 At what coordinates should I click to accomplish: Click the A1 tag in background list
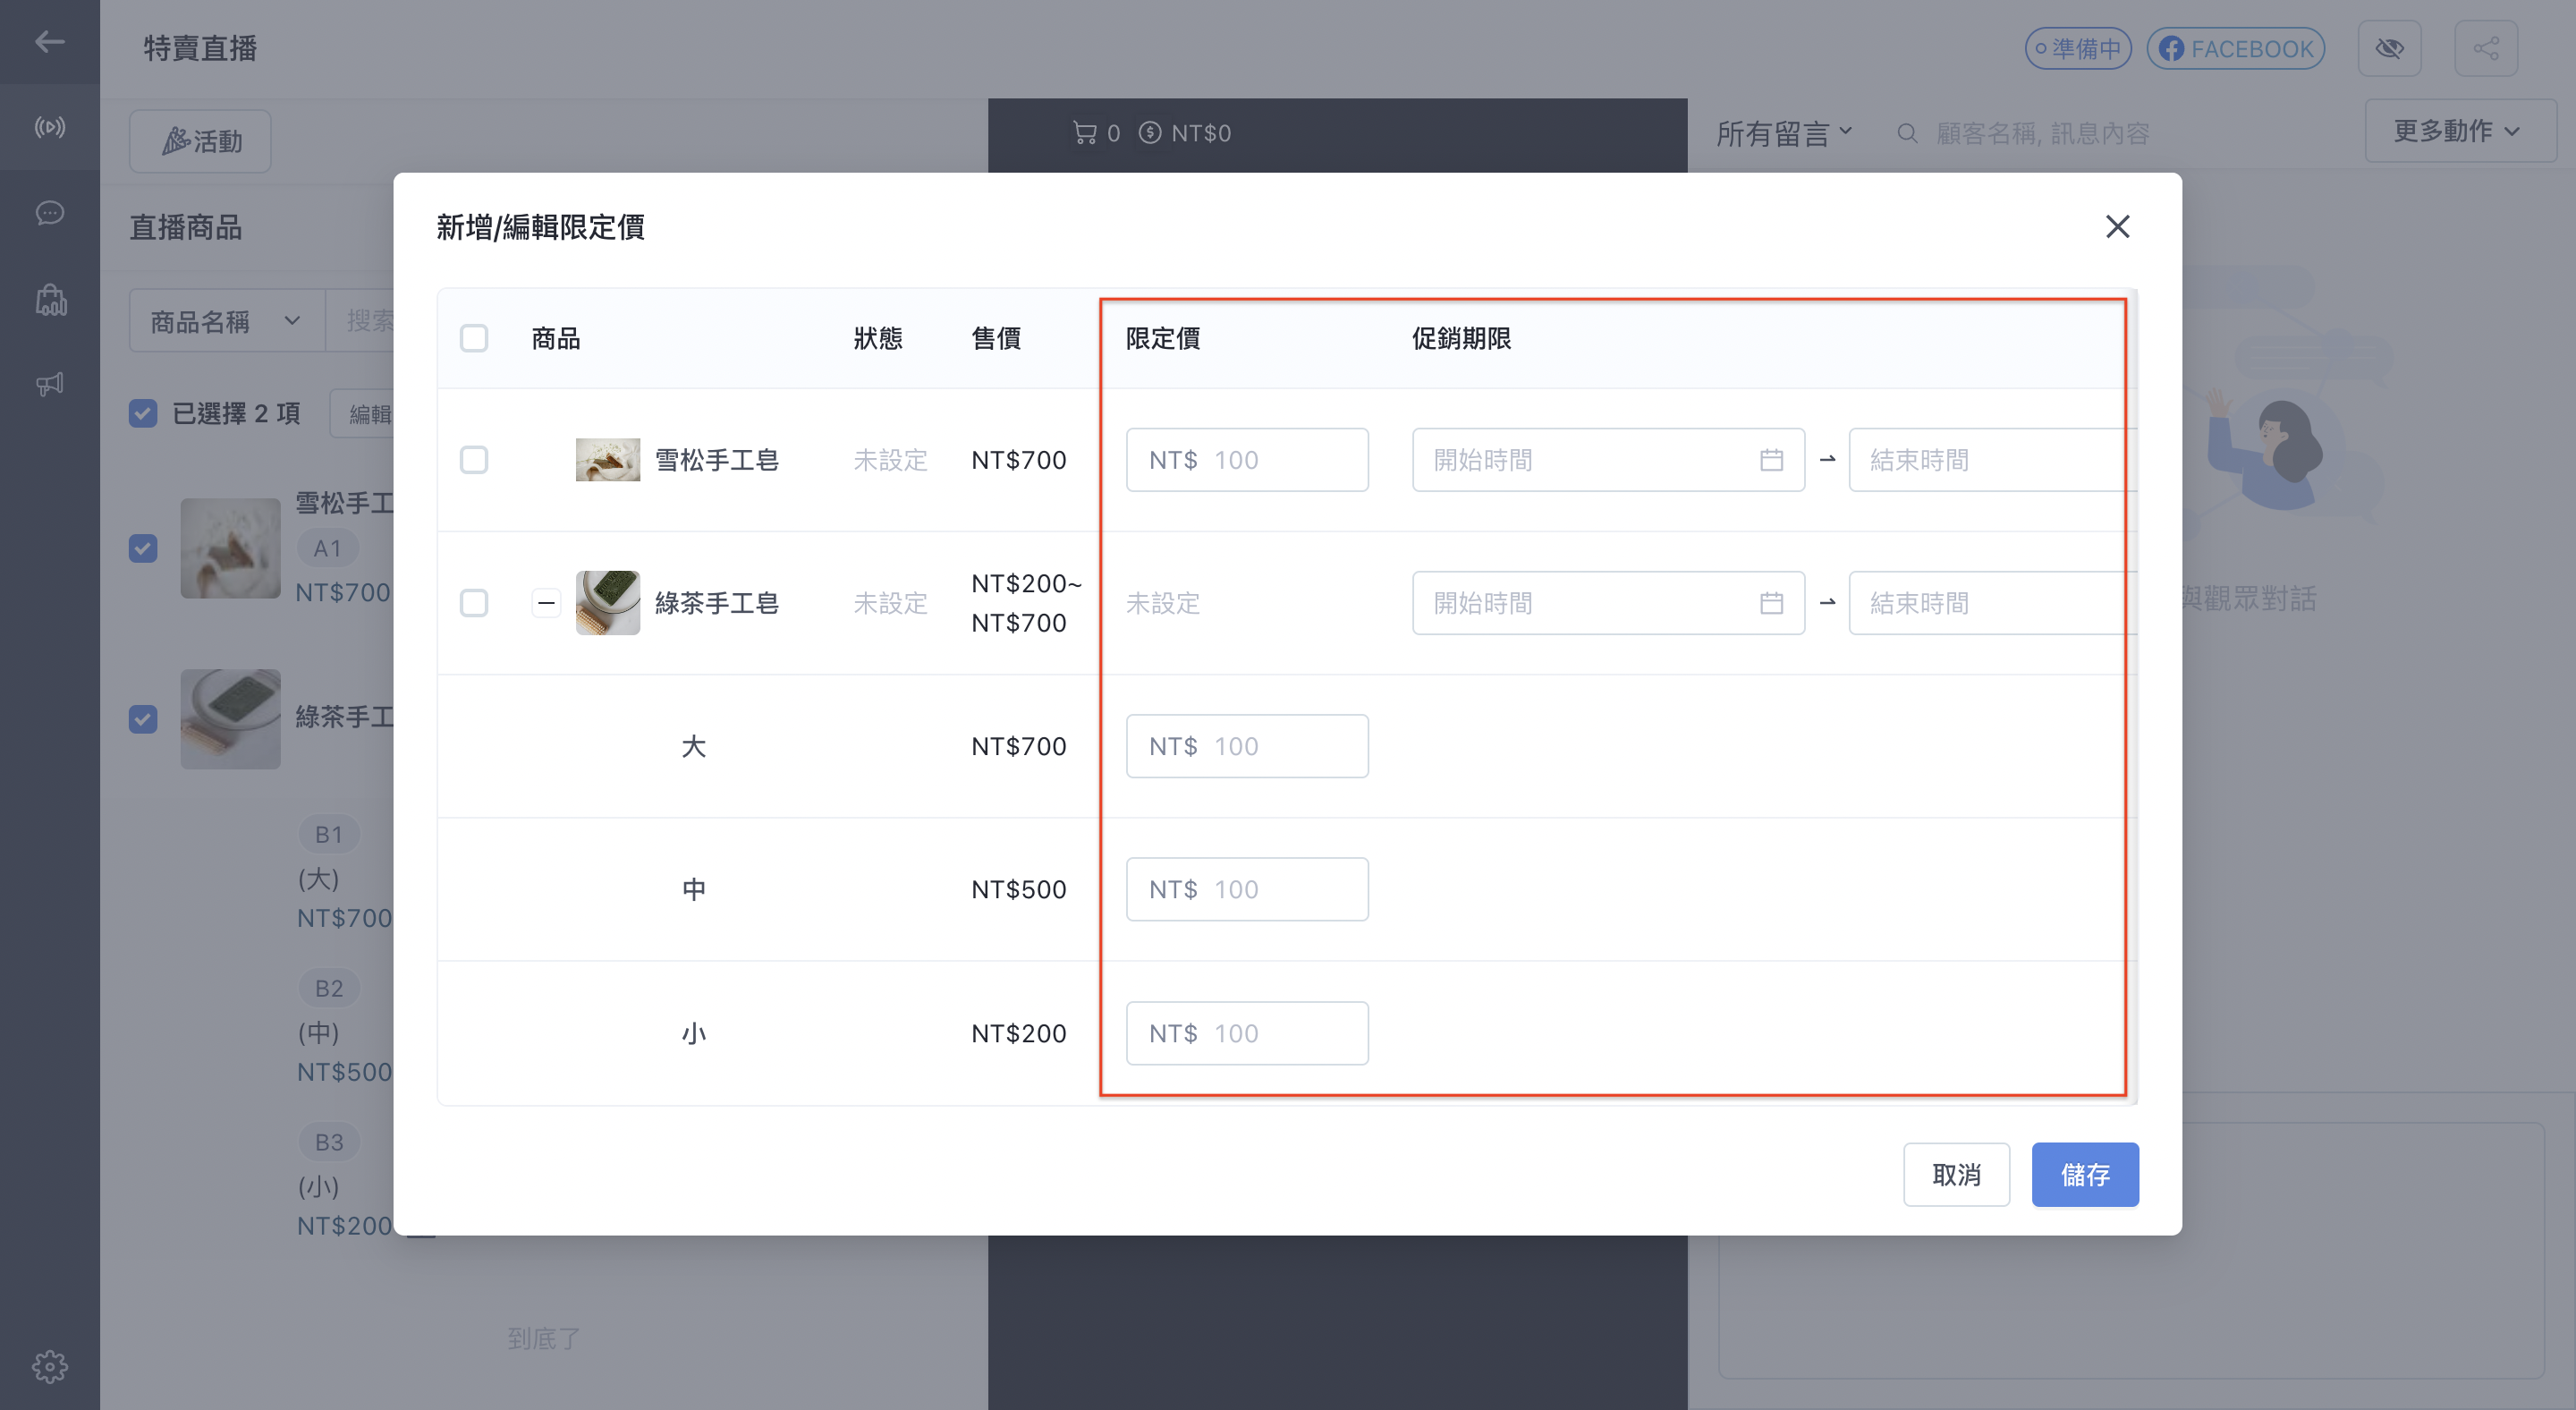[327, 548]
